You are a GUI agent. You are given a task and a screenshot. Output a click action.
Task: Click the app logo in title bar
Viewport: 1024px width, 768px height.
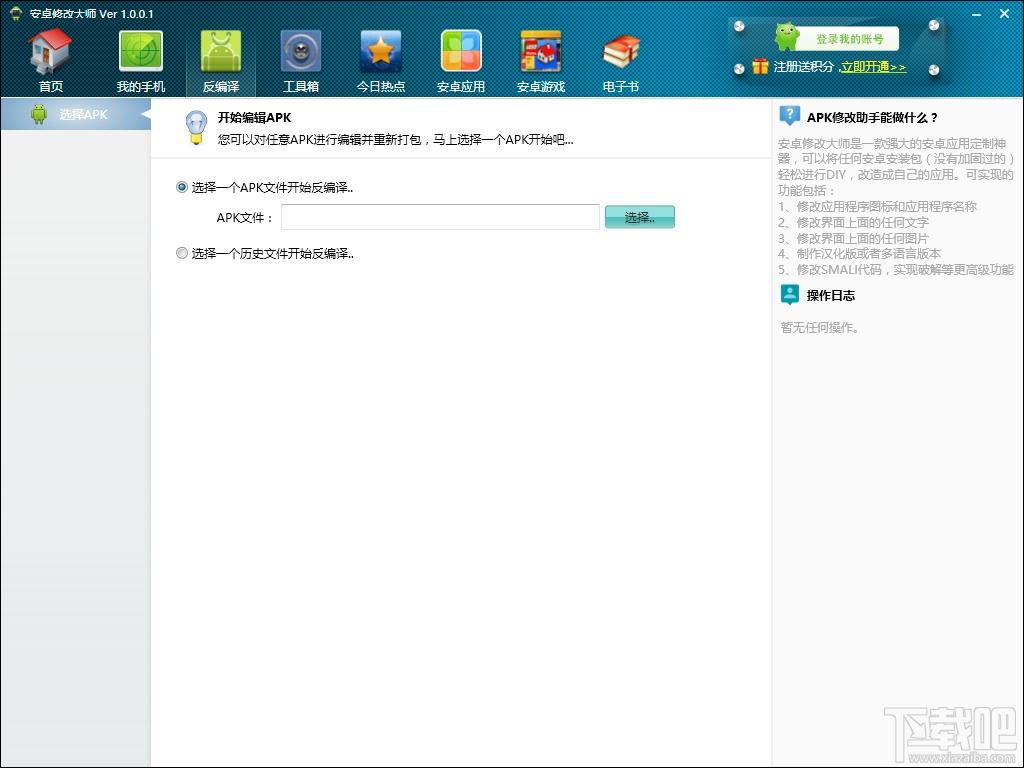15,14
